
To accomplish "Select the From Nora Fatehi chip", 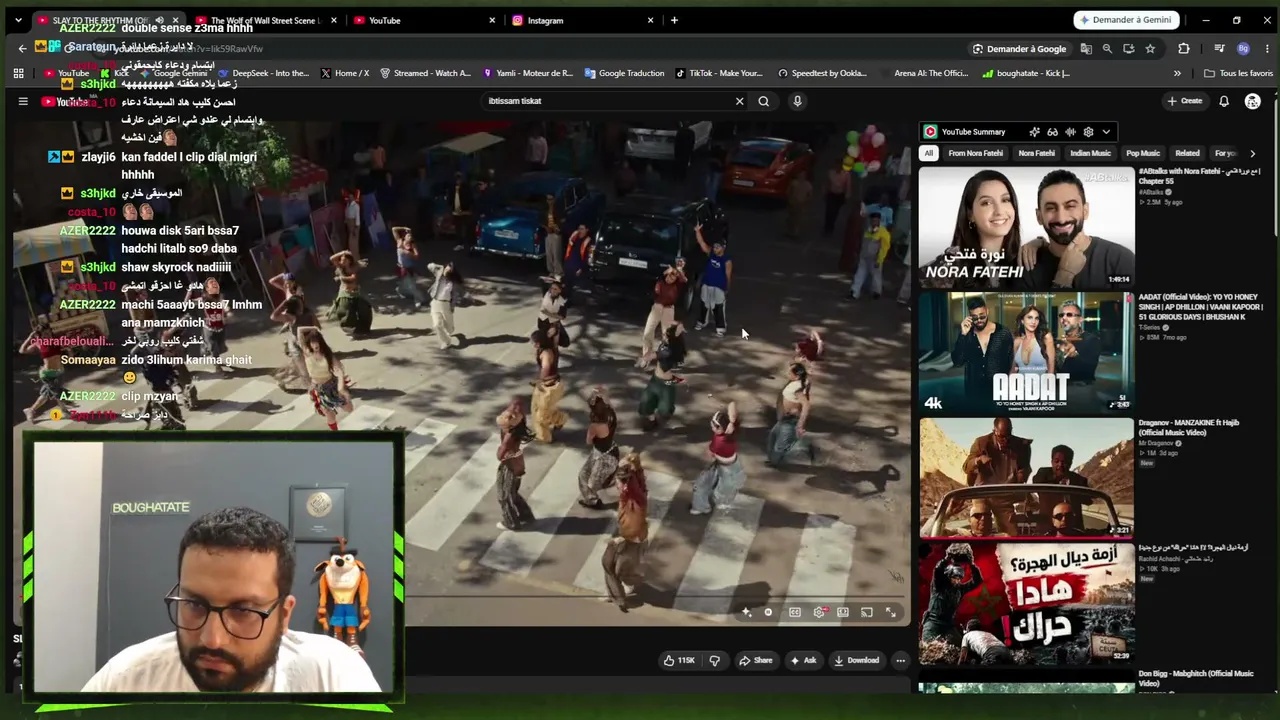I will [975, 153].
